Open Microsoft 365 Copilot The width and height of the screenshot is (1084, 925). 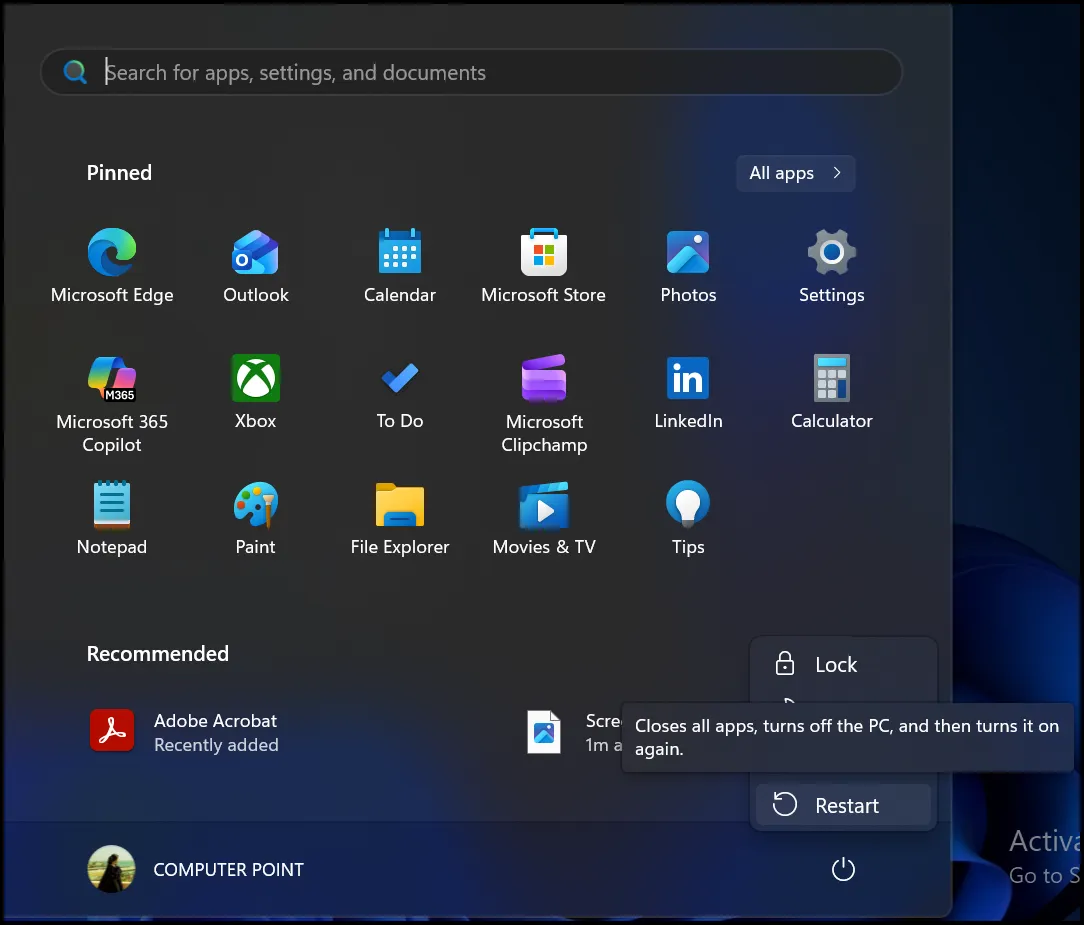[112, 404]
